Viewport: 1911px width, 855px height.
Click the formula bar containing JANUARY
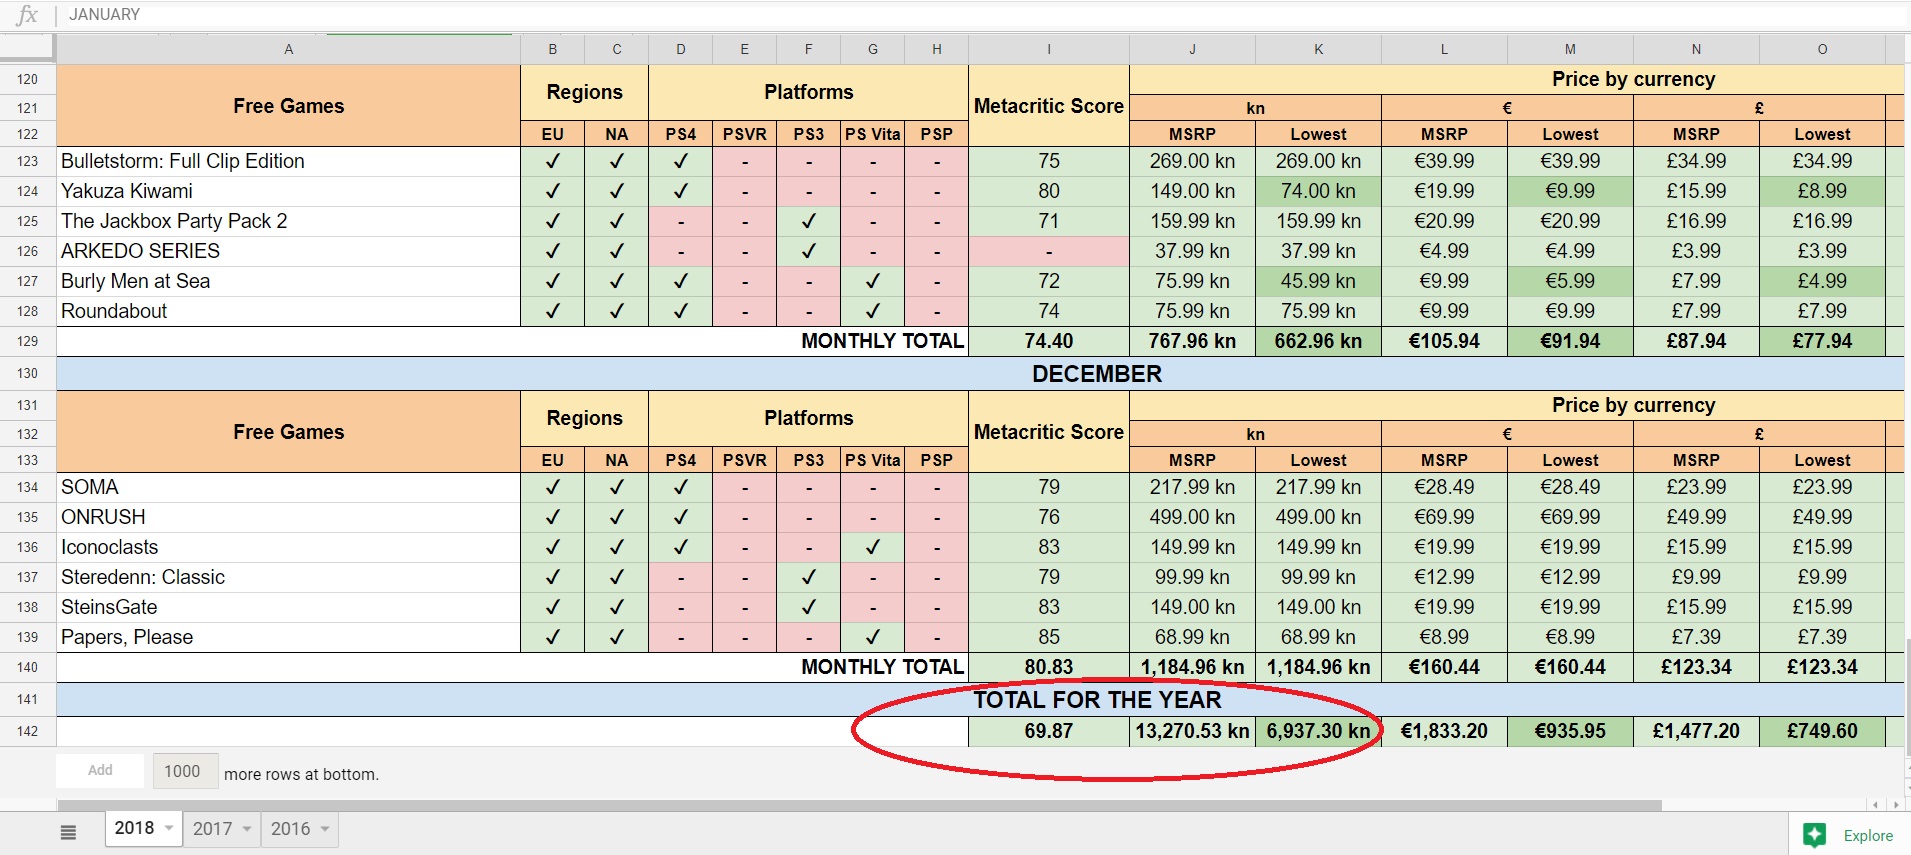(x=900, y=15)
